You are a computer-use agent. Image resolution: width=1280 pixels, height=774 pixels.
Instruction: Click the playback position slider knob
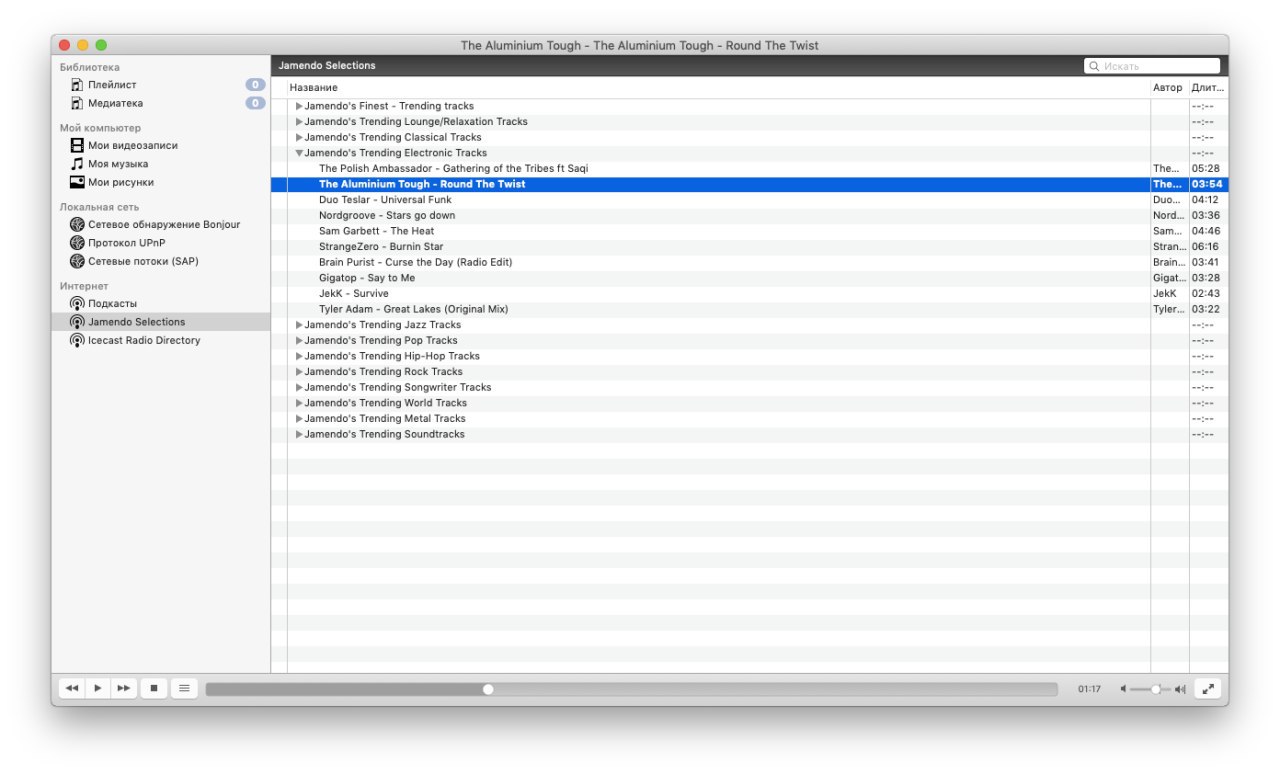pos(488,689)
